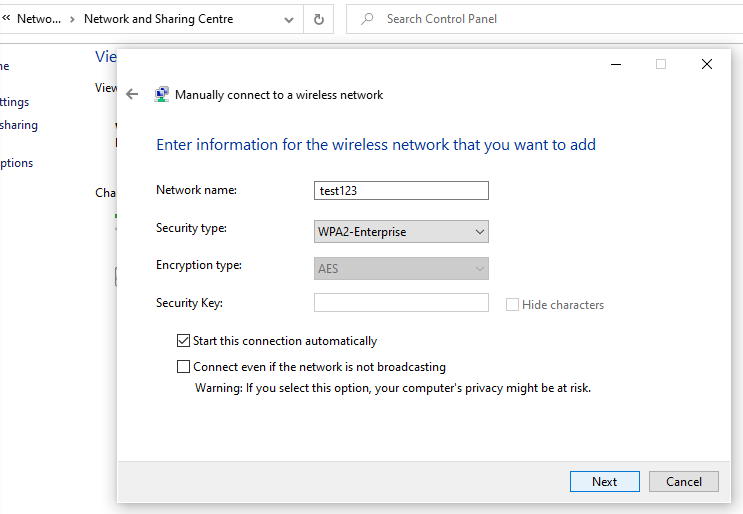743x514 pixels.
Task: Select the Network and Sharing Centre breadcrumb
Action: [158, 19]
